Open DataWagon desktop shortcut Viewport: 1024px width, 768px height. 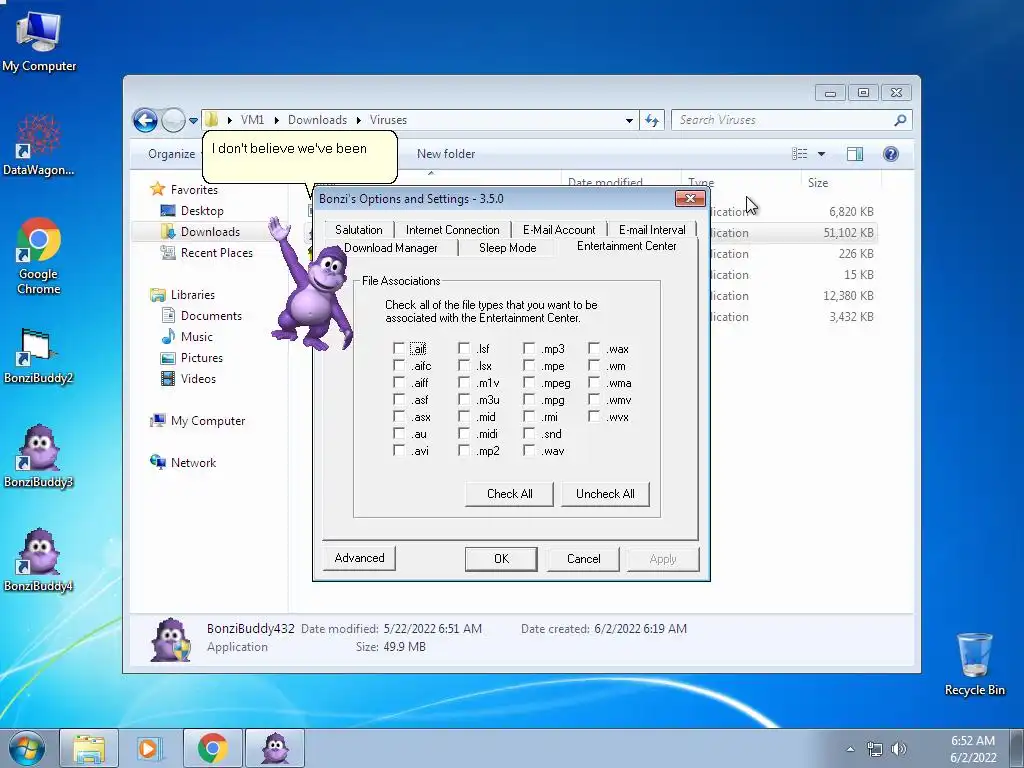click(x=39, y=145)
